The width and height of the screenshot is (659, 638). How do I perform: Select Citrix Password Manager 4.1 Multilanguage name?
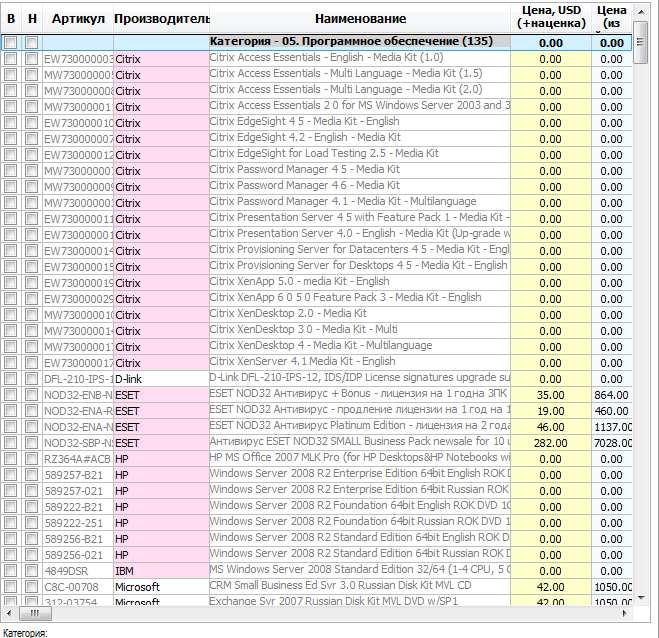tap(343, 201)
